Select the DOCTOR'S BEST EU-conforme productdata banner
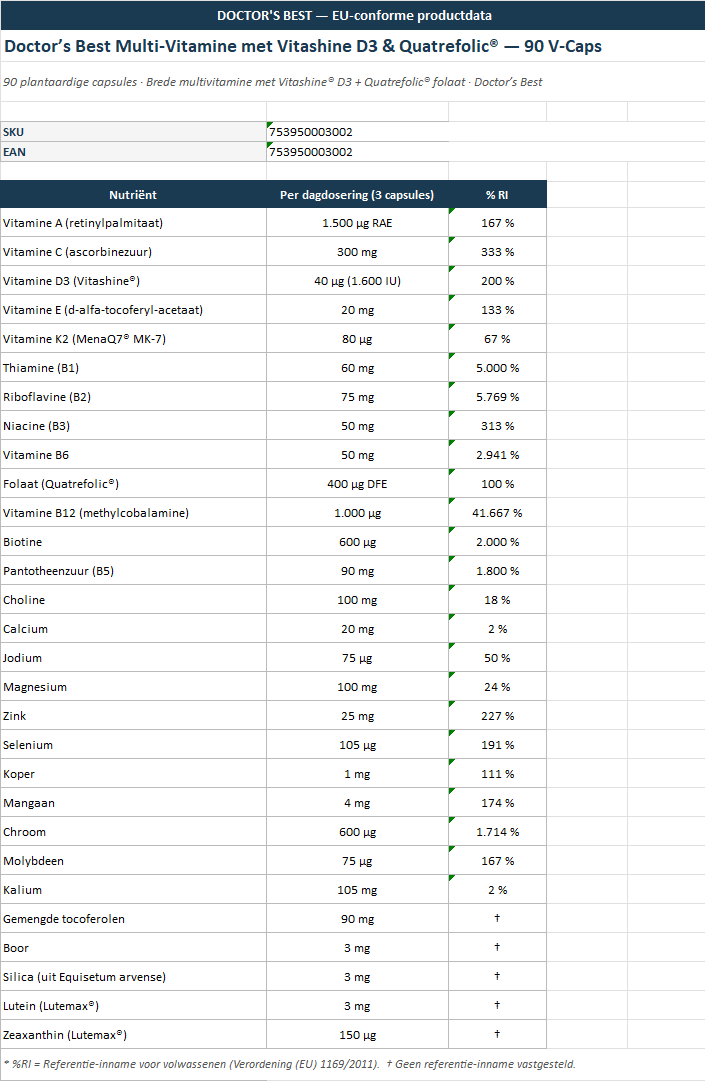Viewport: 705px width, 1081px height. tap(352, 15)
